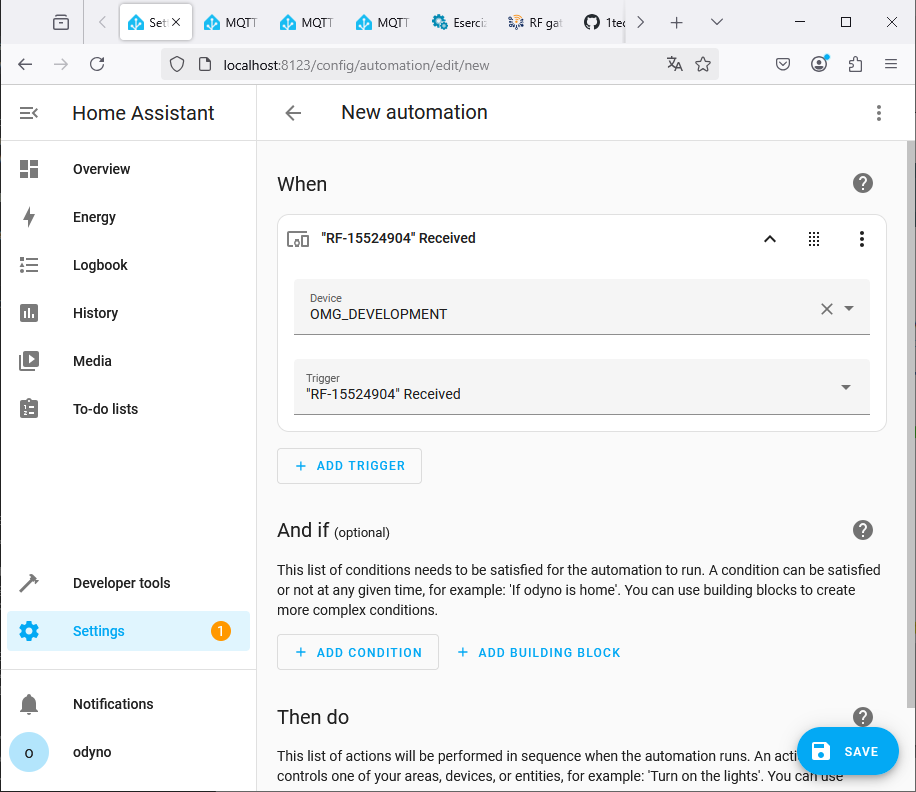
Task: Open Developer tools from sidebar
Action: coord(121,583)
